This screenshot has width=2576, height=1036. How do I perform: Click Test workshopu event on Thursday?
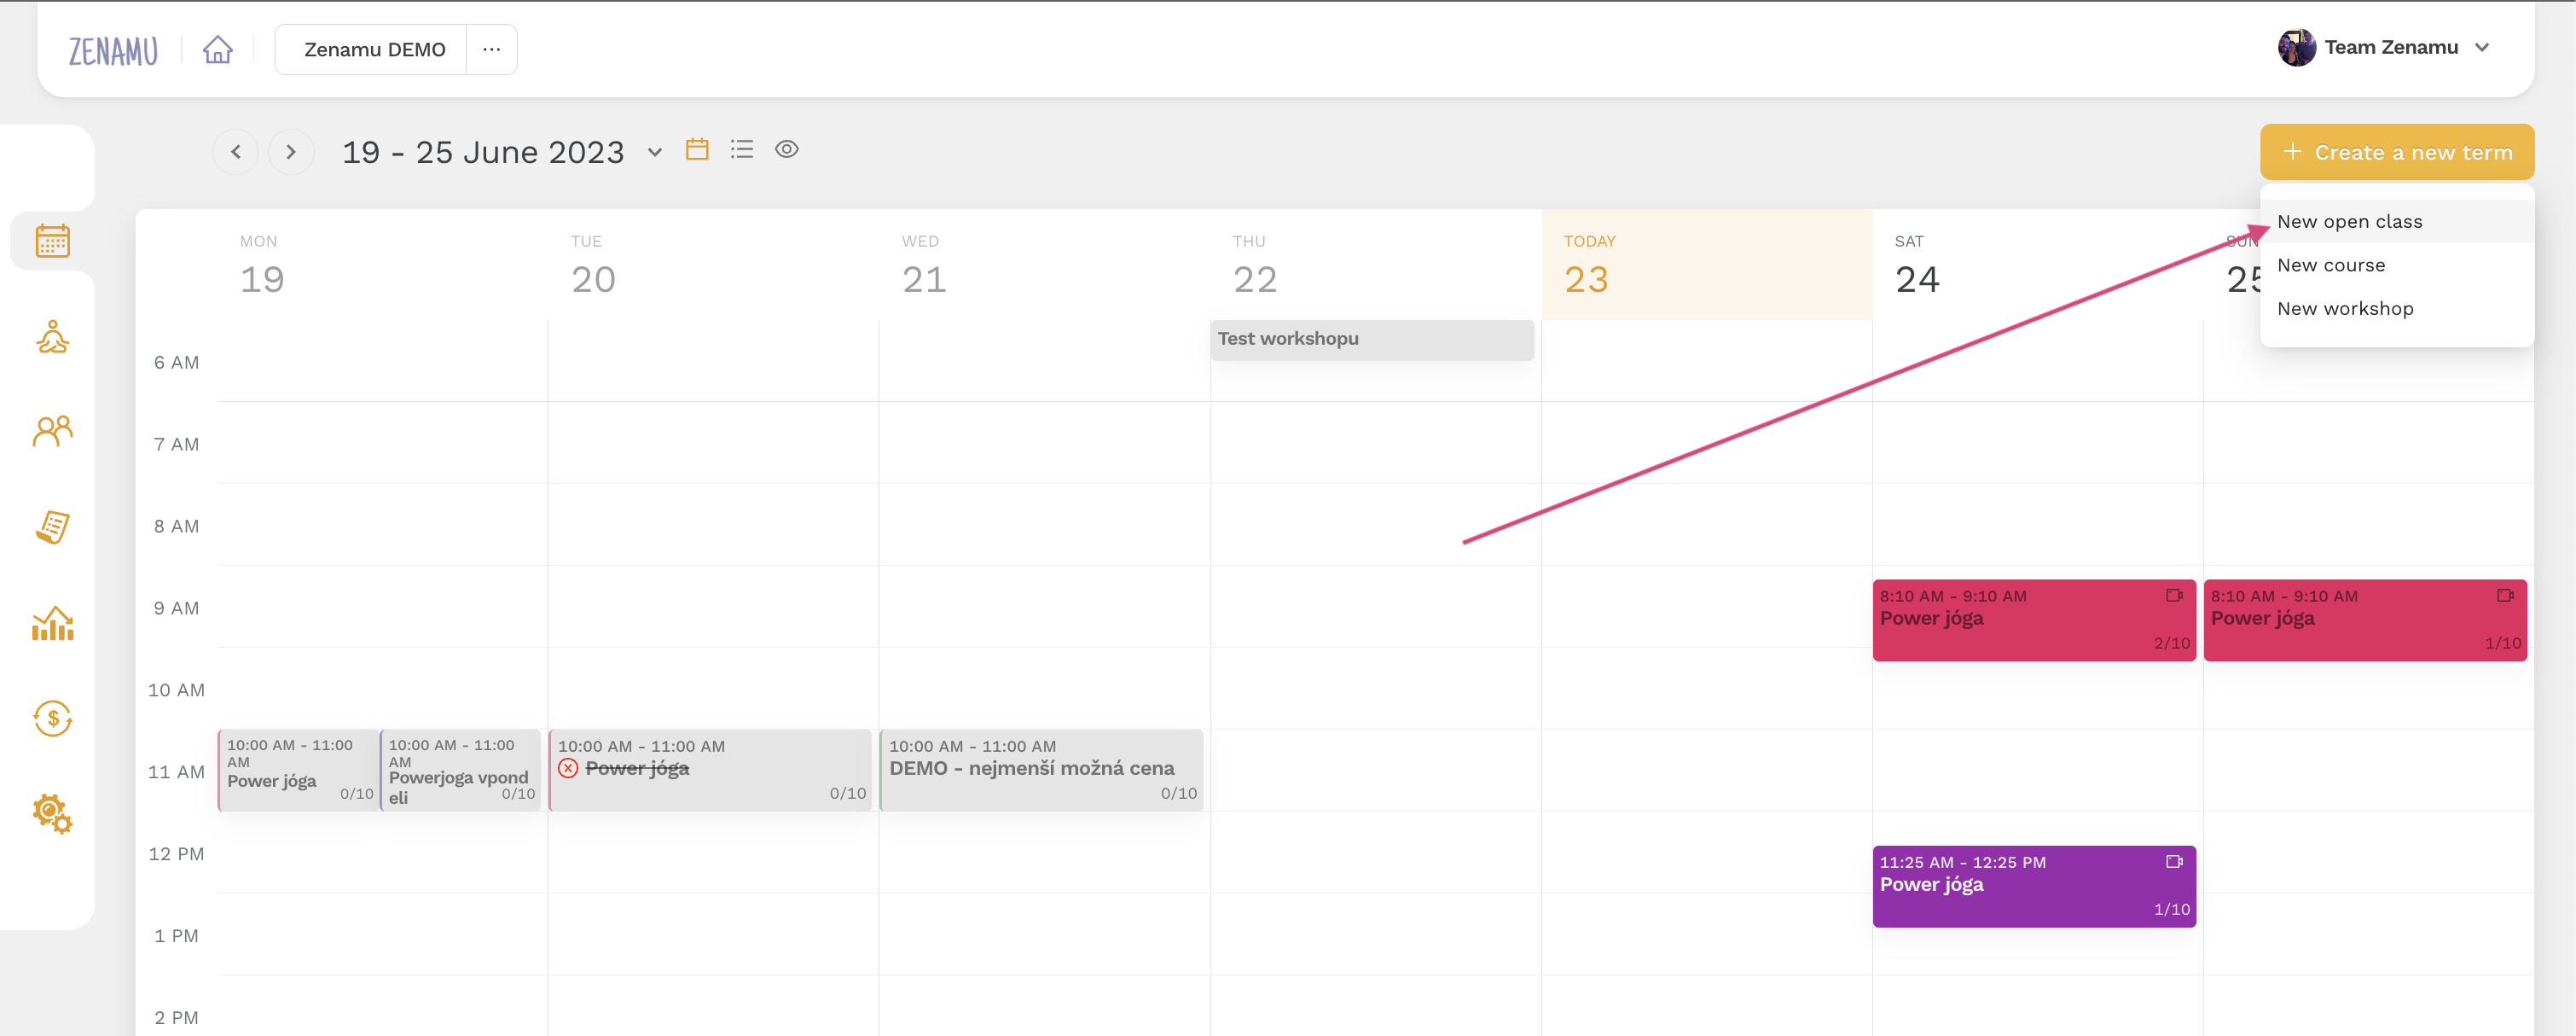tap(1370, 339)
